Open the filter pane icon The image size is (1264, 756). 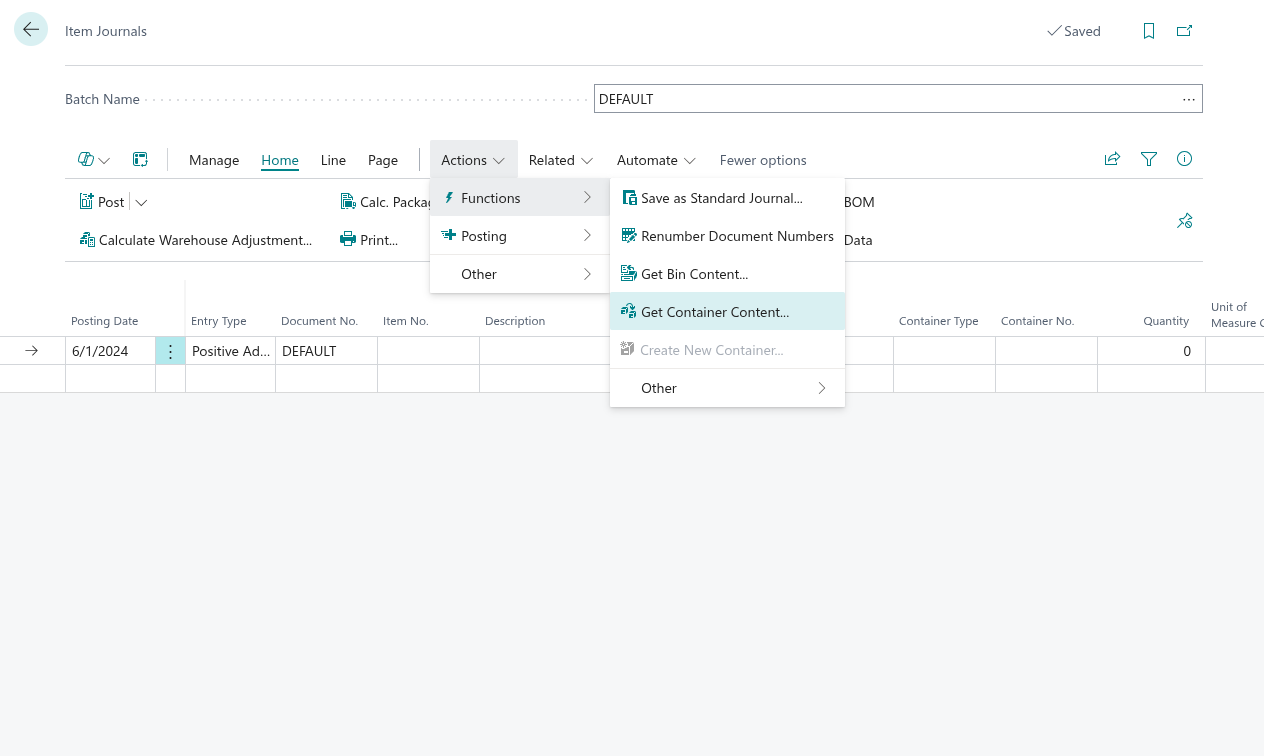[1149, 159]
